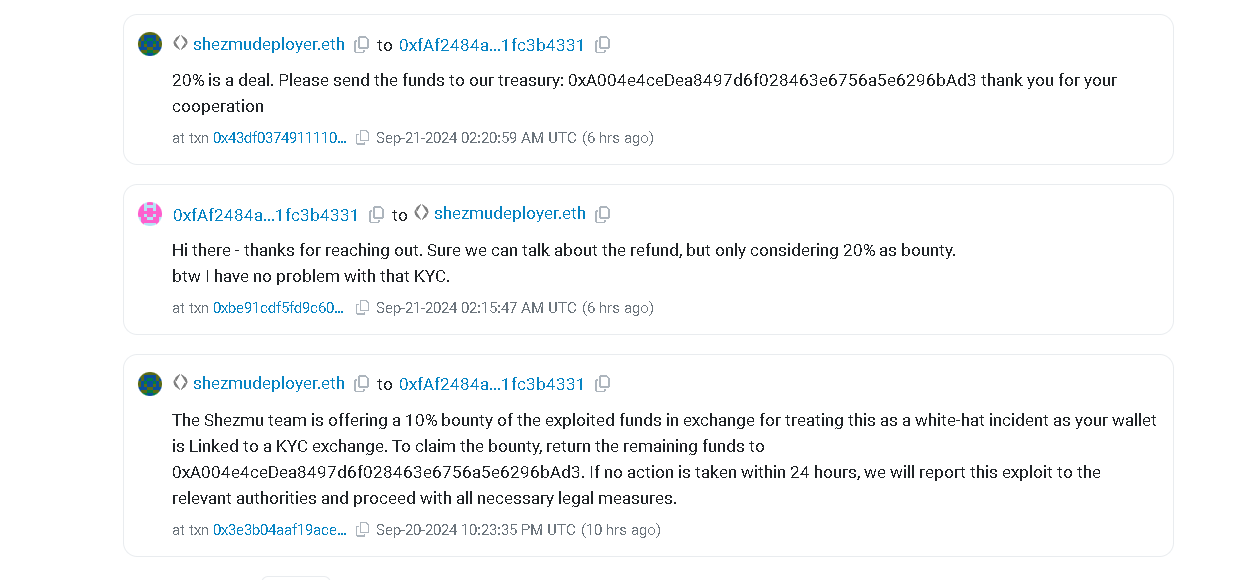Open transaction link 0x43df0374911110
Image resolution: width=1255 pixels, height=580 pixels.
[x=279, y=138]
